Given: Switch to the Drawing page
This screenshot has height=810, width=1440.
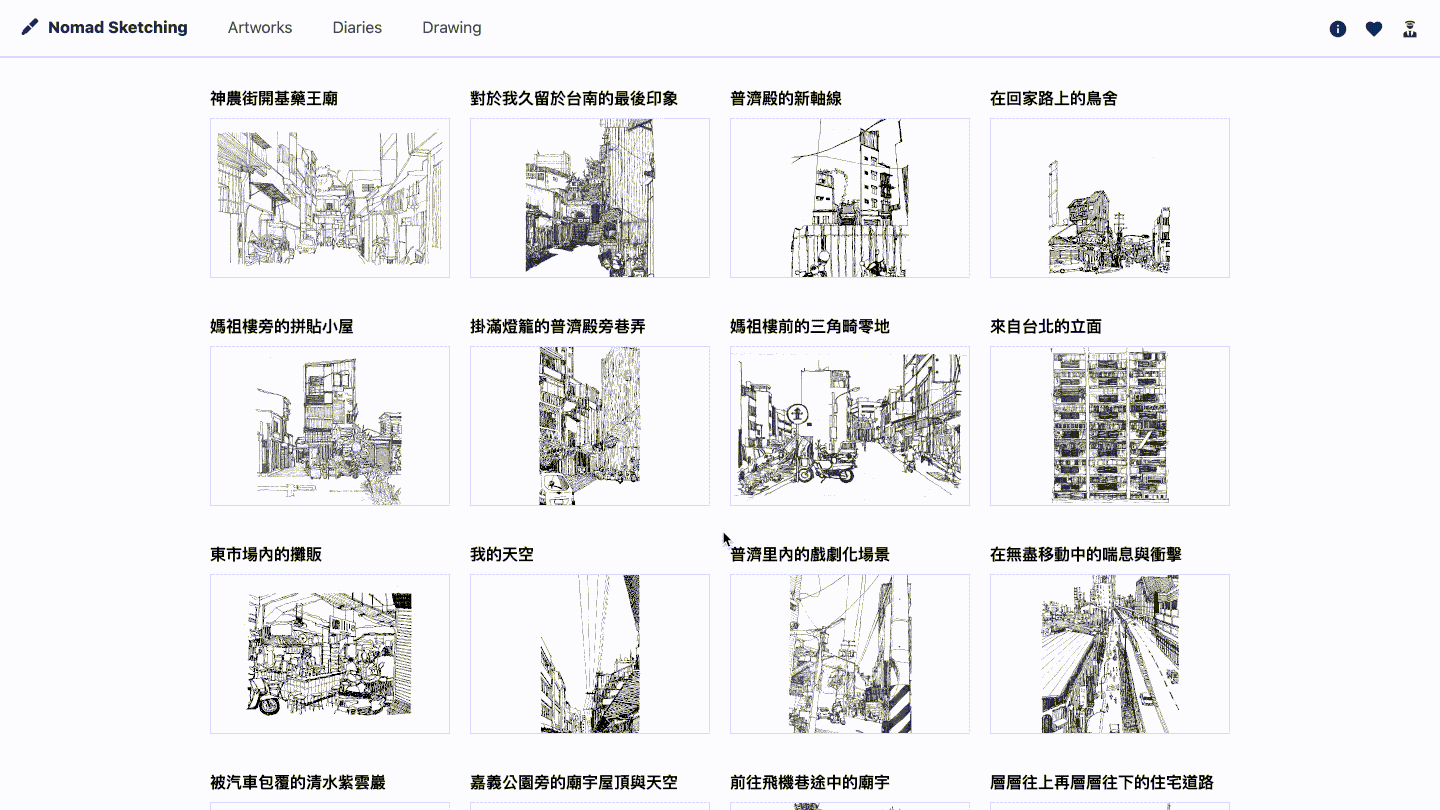Looking at the screenshot, I should pos(451,28).
